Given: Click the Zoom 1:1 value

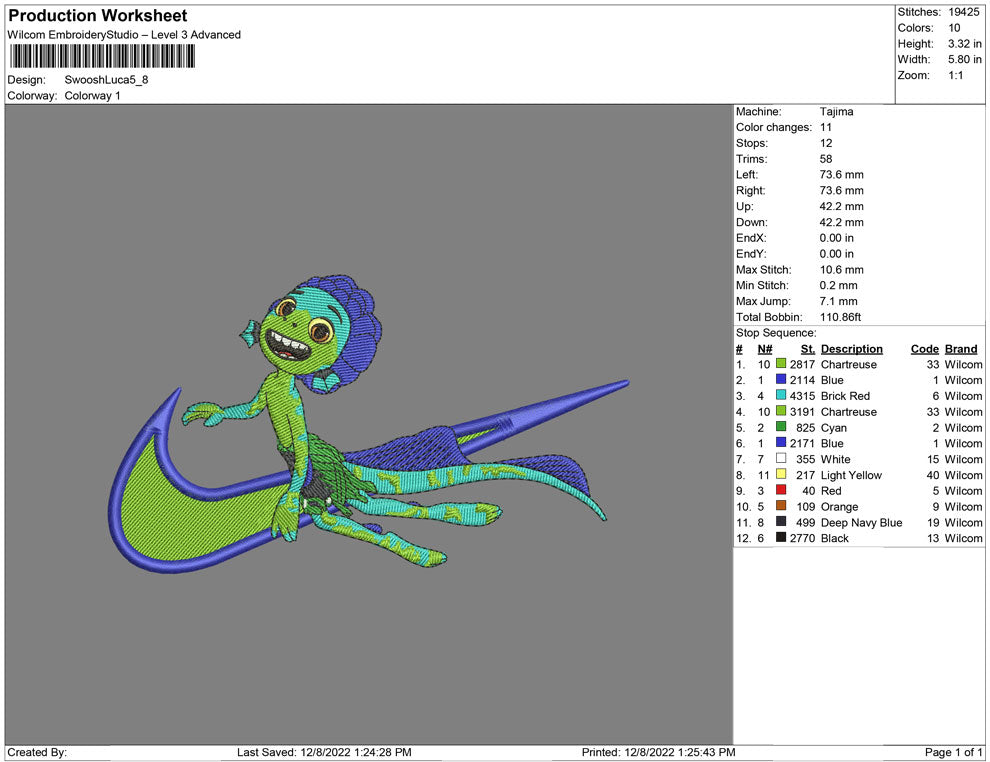Looking at the screenshot, I should pos(955,76).
